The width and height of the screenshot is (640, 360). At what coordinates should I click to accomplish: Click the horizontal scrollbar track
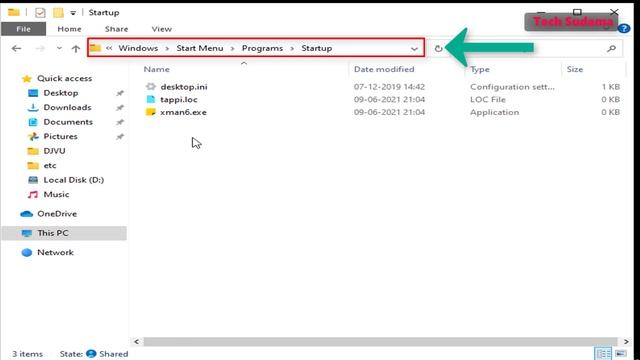(380, 342)
